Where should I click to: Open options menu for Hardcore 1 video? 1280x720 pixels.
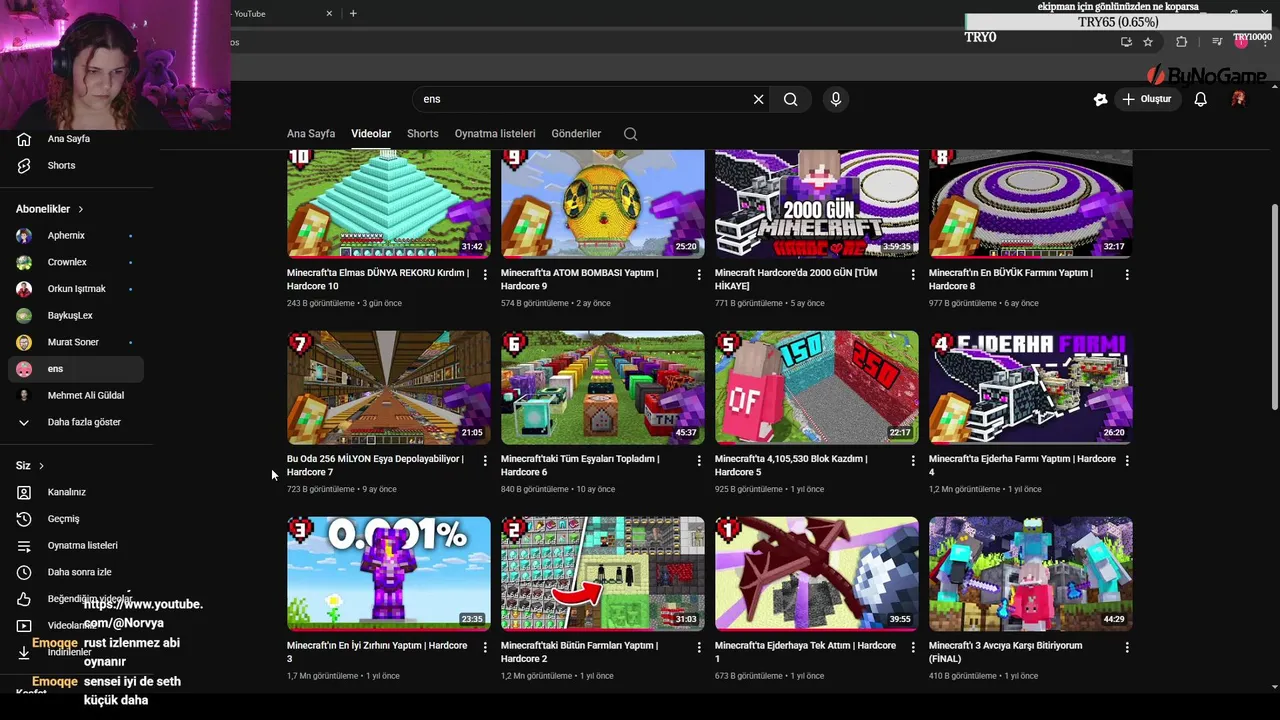pos(913,647)
